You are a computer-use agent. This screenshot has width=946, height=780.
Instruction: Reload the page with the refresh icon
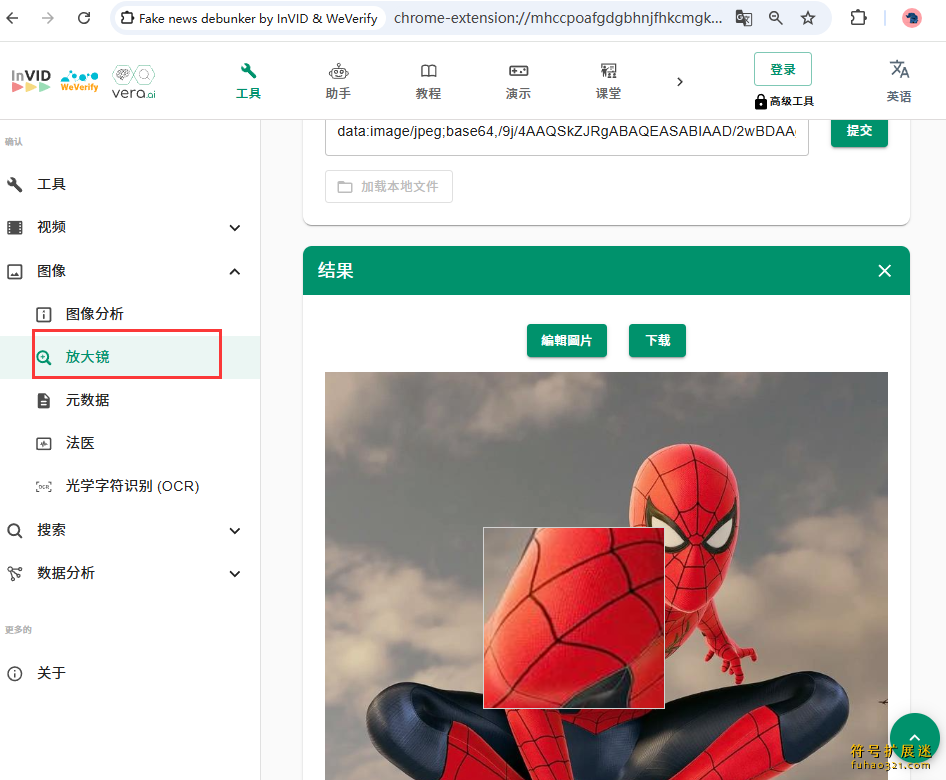84,18
